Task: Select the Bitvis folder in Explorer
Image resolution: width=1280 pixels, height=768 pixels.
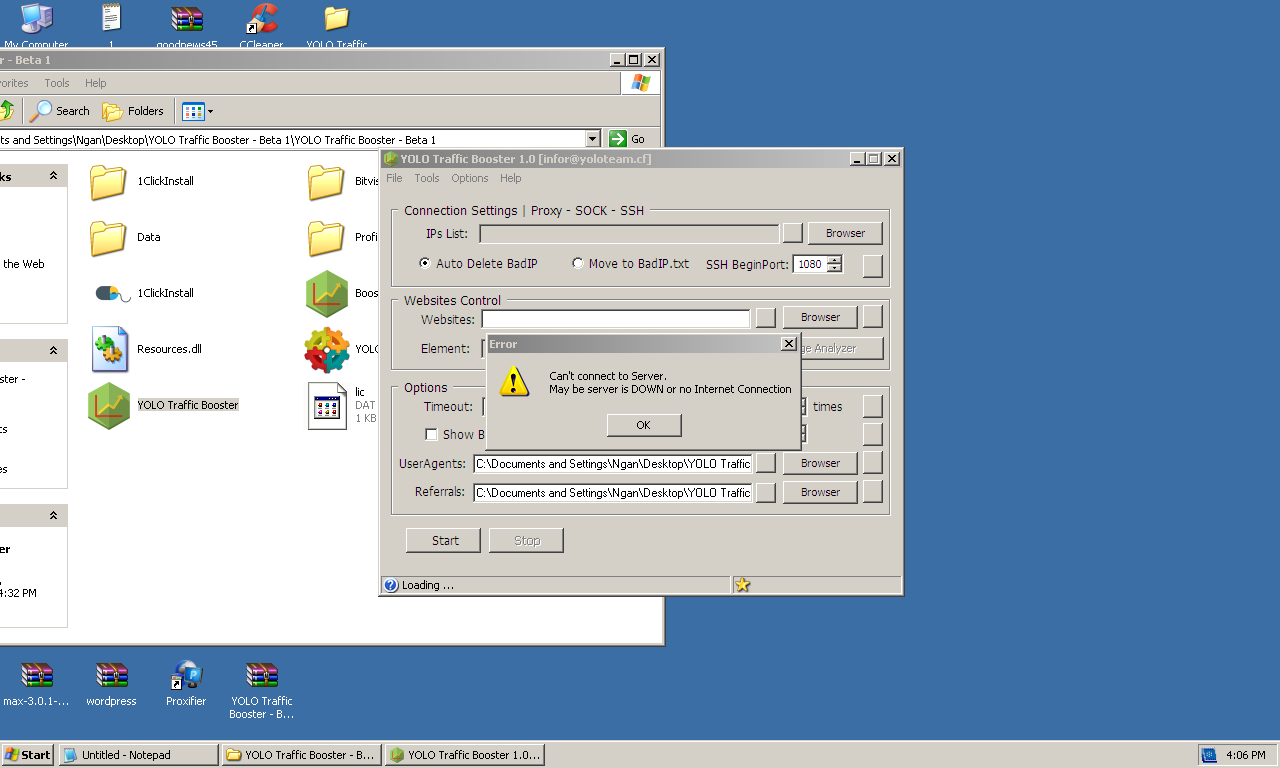Action: (326, 182)
